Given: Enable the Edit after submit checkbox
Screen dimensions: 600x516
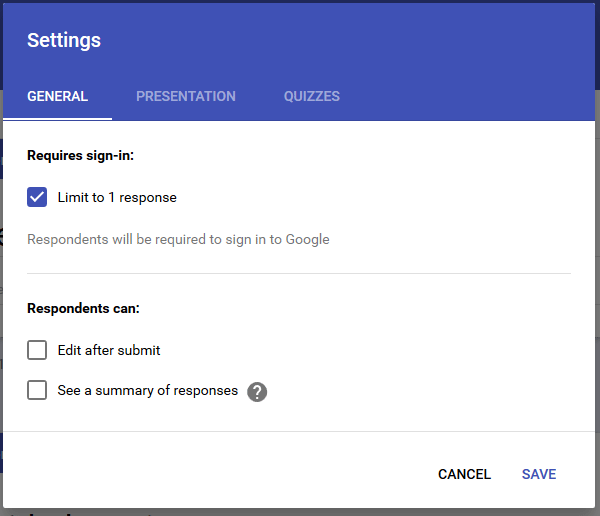Looking at the screenshot, I should pyautogui.click(x=37, y=350).
